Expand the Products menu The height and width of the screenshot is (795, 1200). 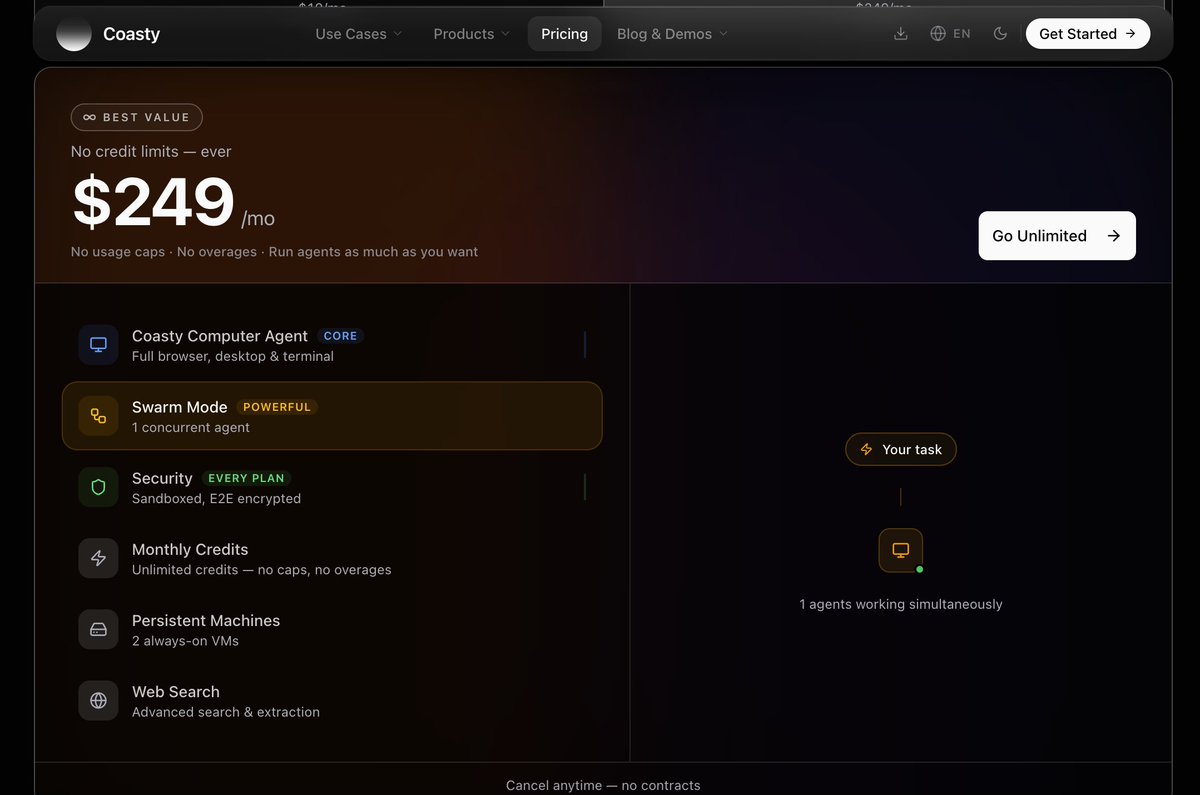coord(471,34)
